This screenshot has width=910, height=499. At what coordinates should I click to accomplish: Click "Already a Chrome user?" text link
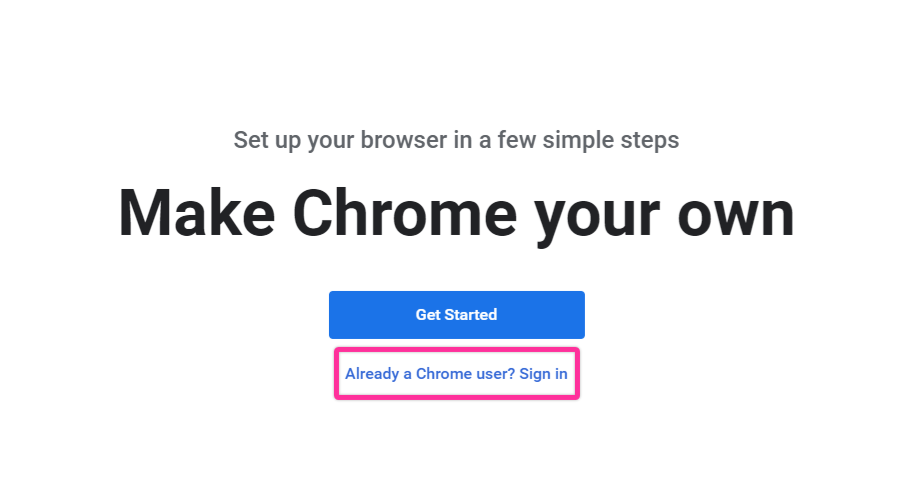(x=429, y=374)
